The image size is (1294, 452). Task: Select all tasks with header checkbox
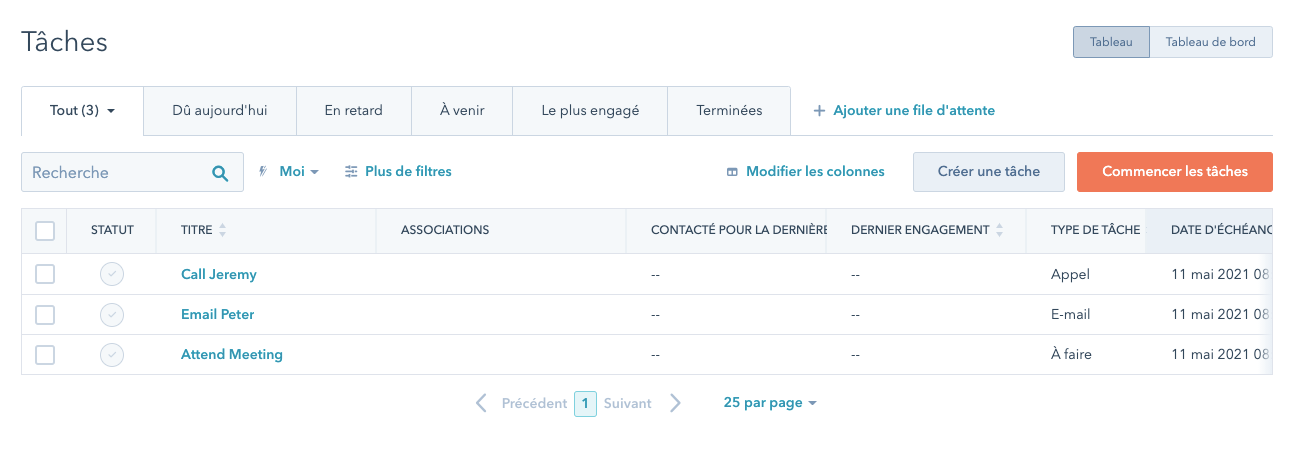(45, 231)
